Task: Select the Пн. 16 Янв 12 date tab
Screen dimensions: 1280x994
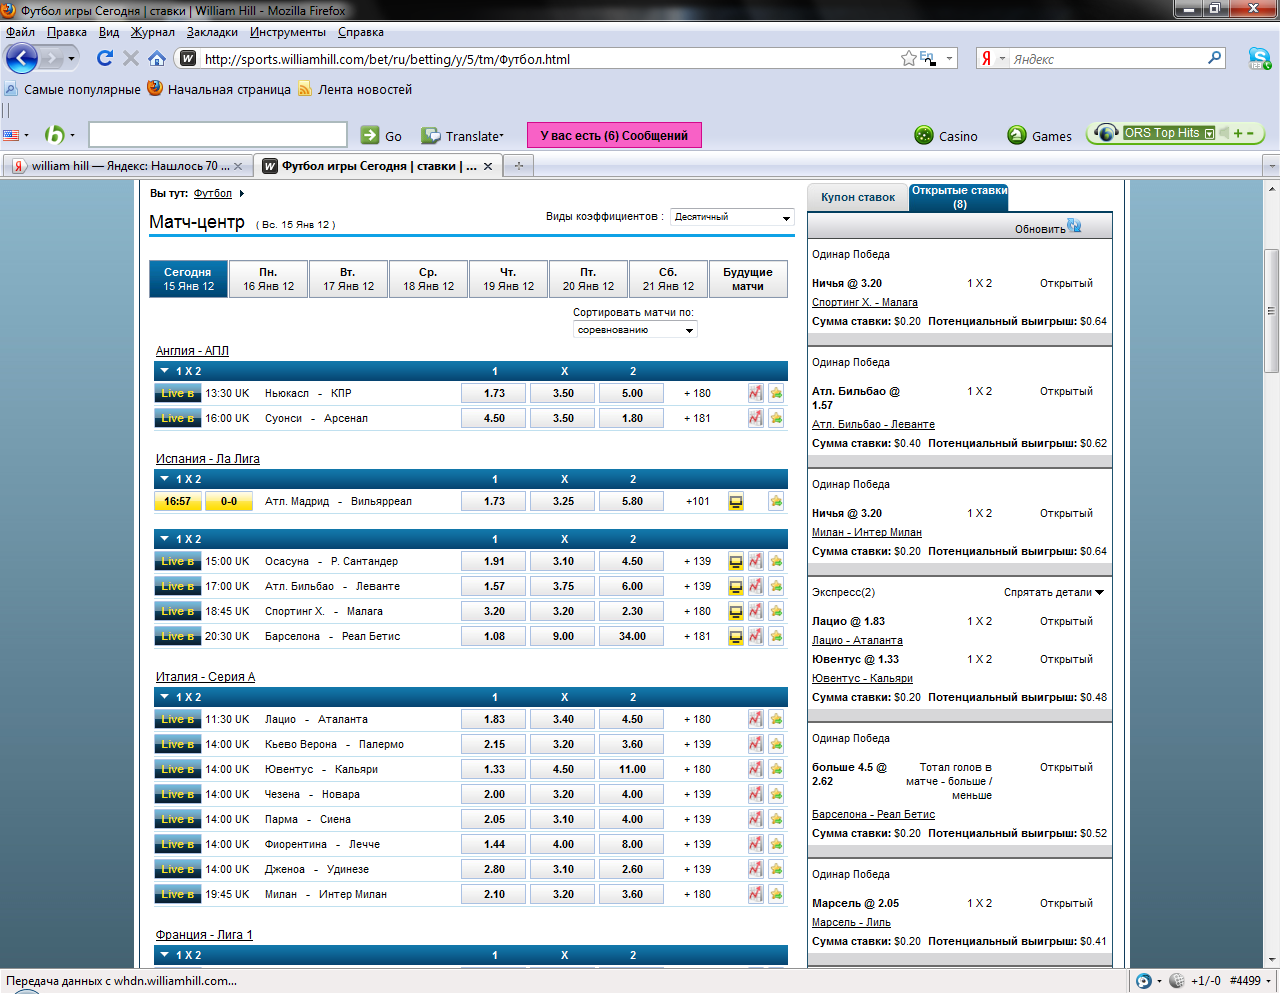Action: pyautogui.click(x=268, y=279)
